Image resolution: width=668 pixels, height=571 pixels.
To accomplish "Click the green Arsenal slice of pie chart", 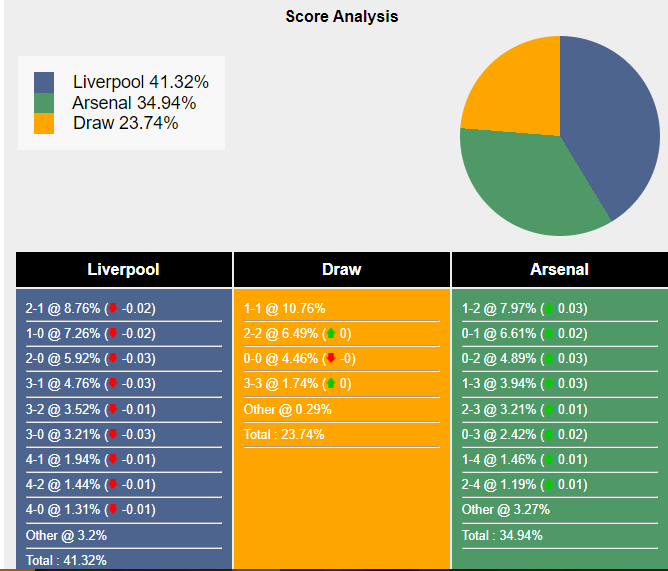I will point(530,185).
